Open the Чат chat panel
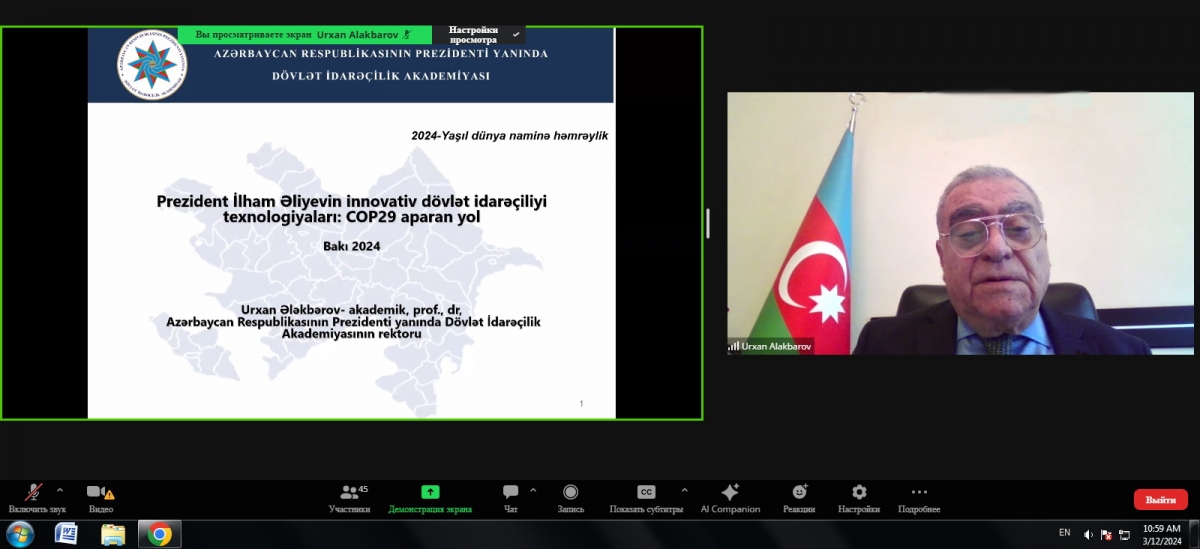The width and height of the screenshot is (1200, 549). [511, 498]
